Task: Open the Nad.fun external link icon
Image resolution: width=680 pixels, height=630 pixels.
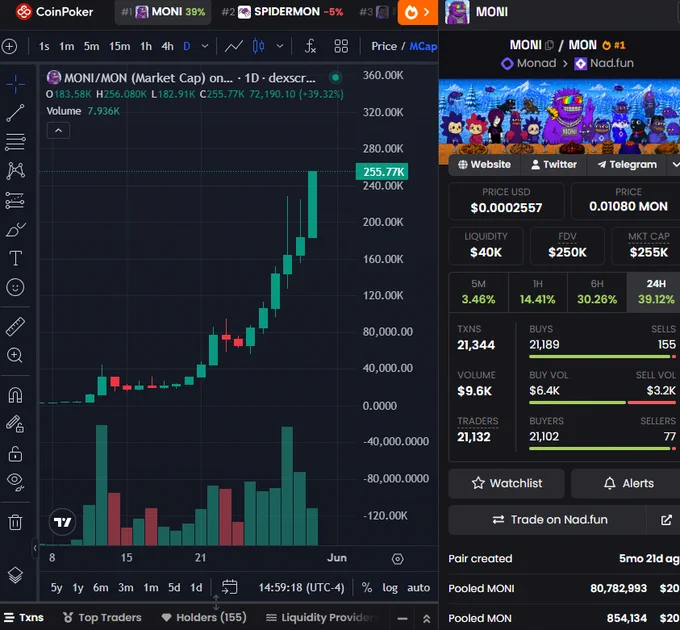Action: pos(666,519)
